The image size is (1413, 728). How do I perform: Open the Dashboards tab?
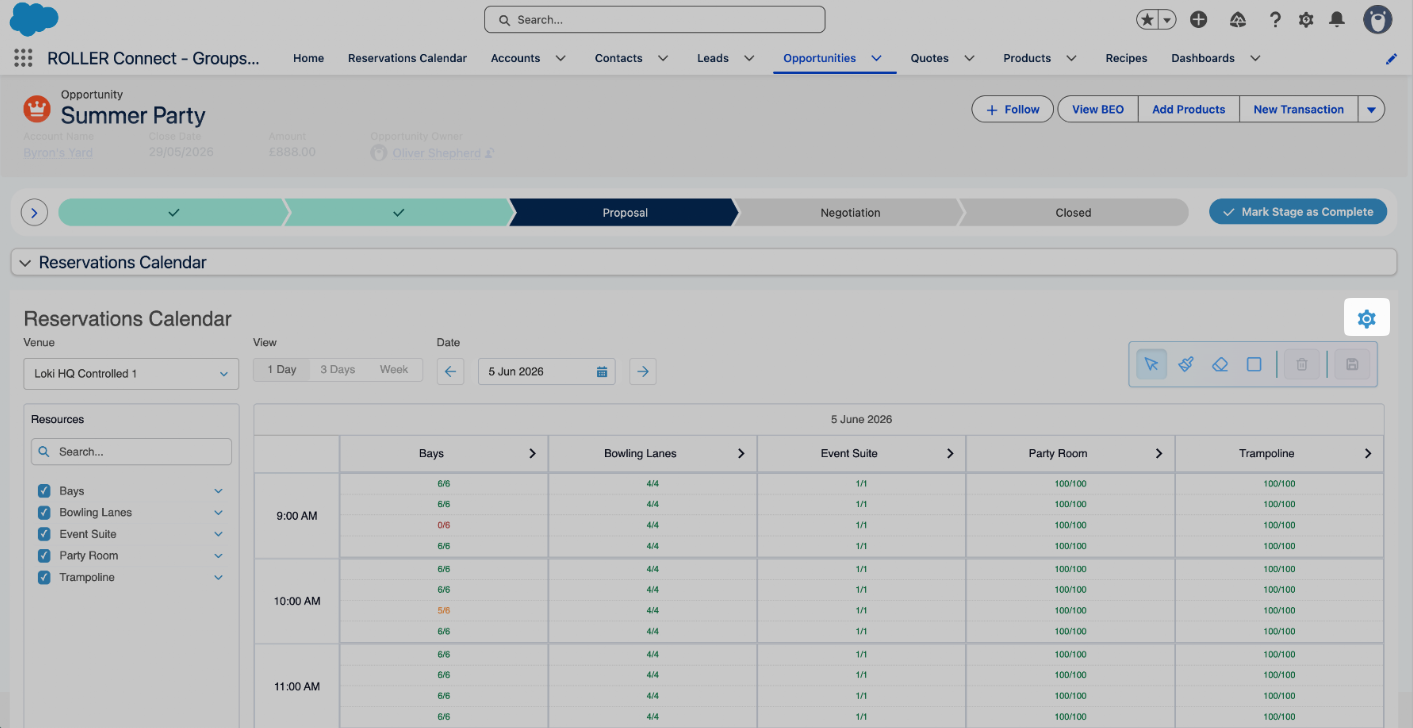[1203, 58]
